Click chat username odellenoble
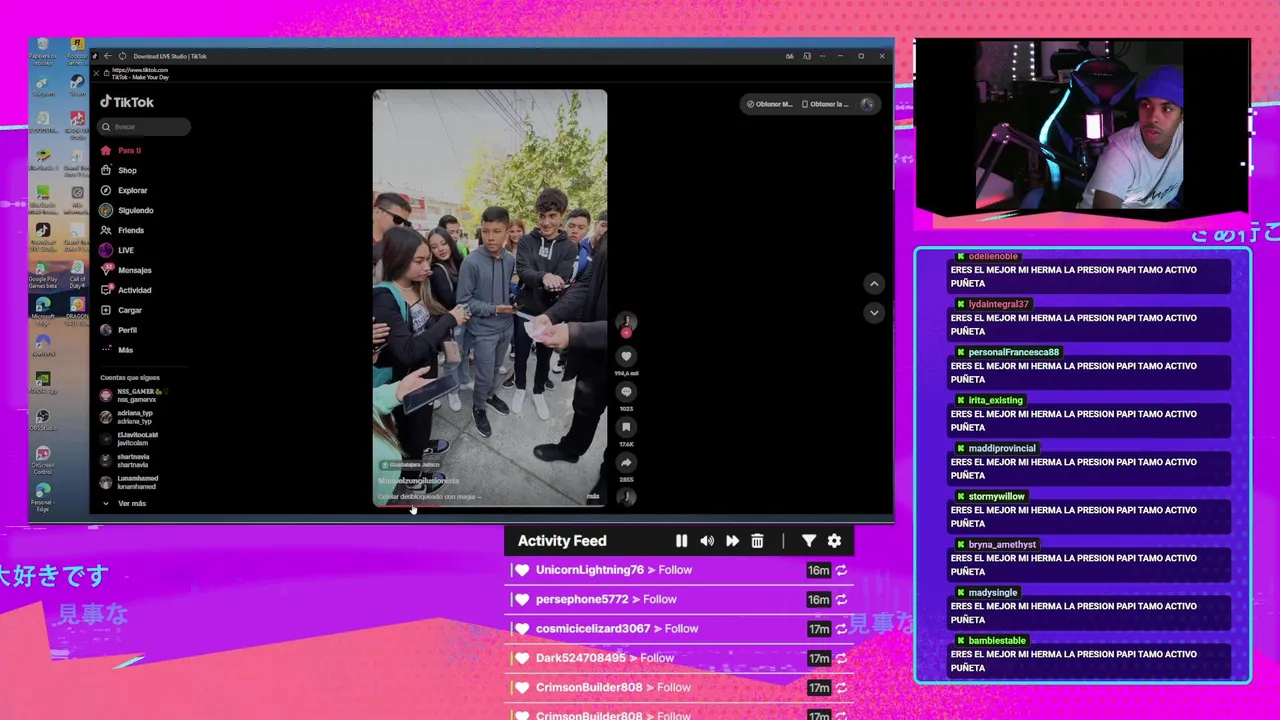Image resolution: width=1280 pixels, height=720 pixels. [993, 256]
